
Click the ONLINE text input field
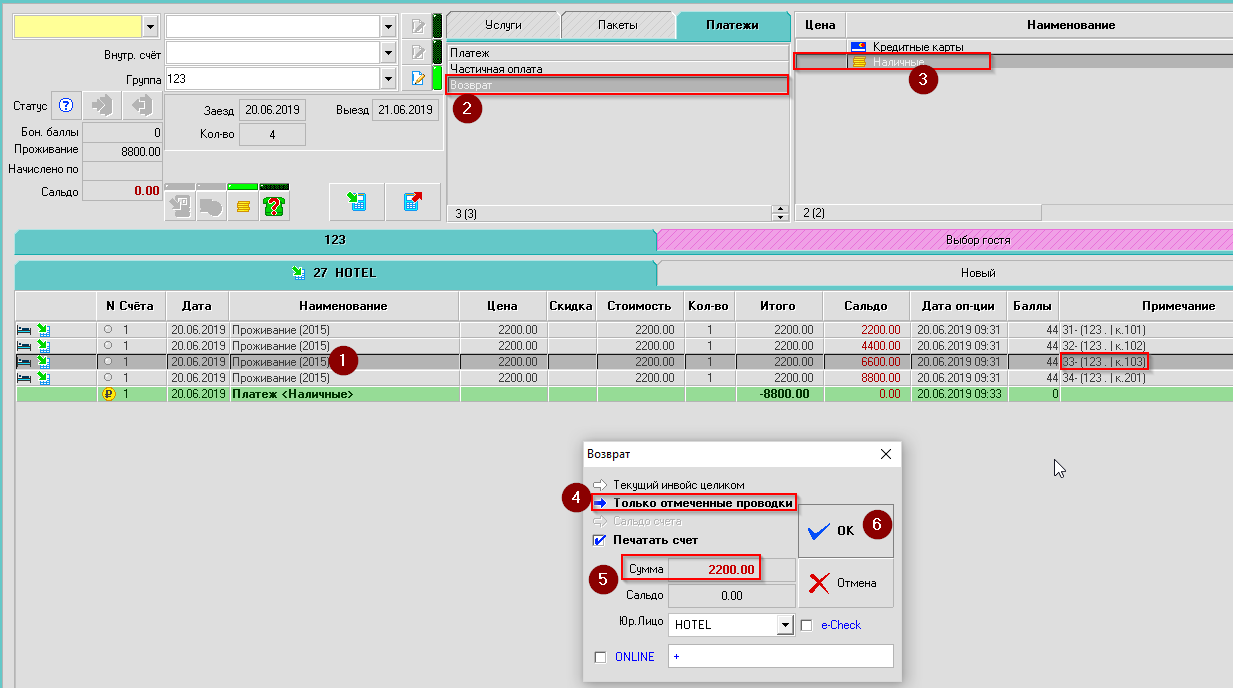[780, 657]
